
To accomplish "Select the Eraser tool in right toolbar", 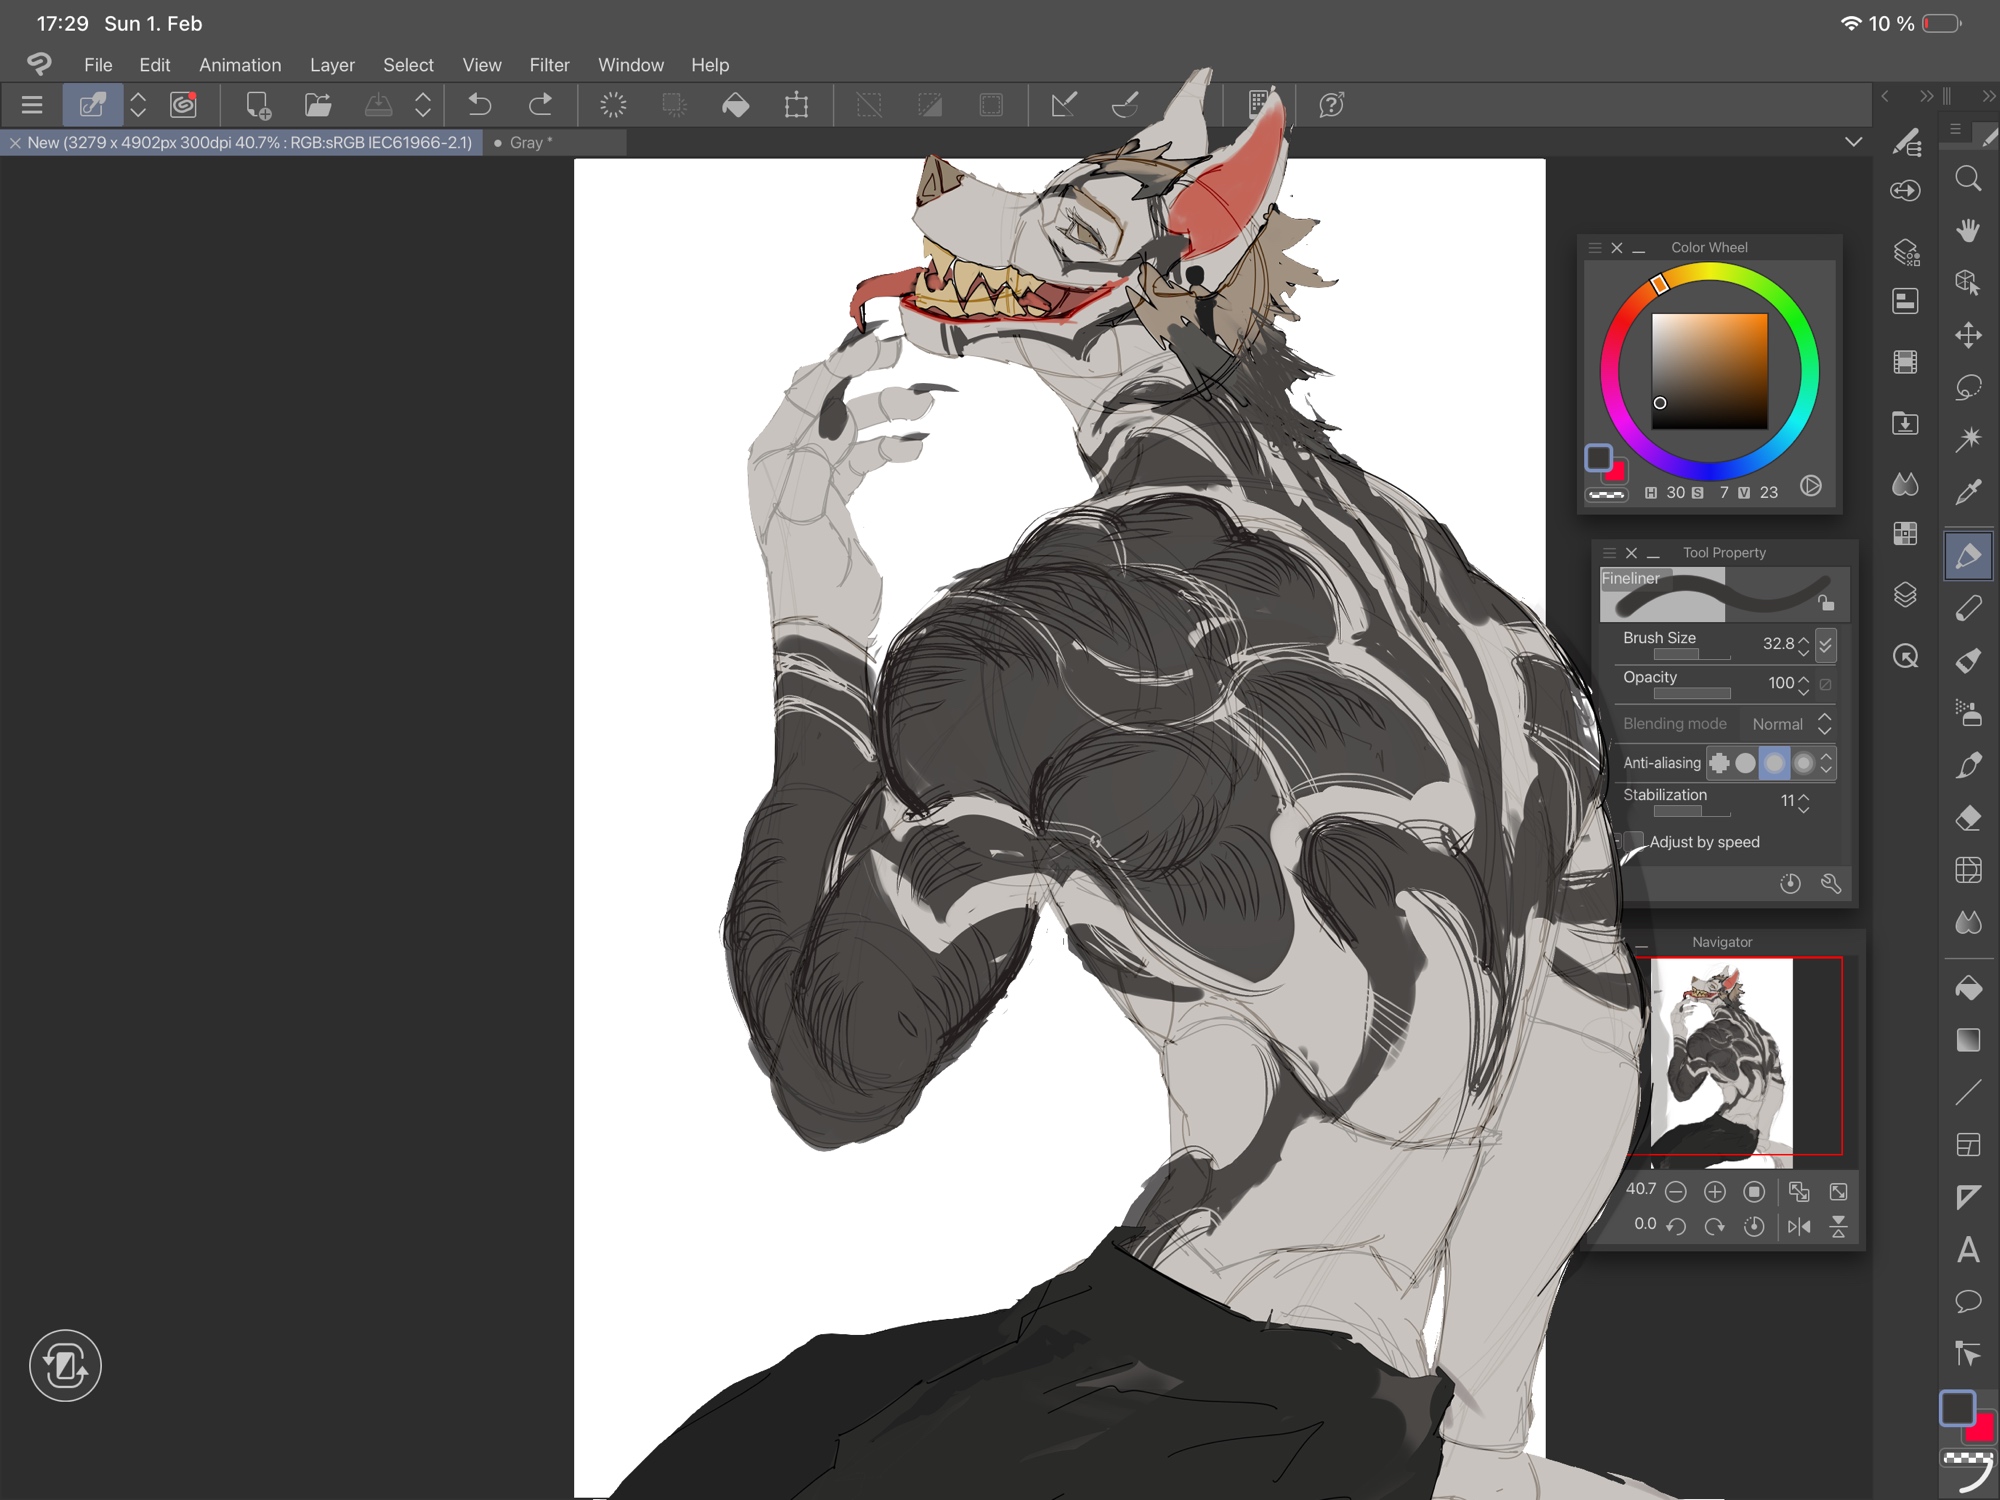I will [1968, 818].
